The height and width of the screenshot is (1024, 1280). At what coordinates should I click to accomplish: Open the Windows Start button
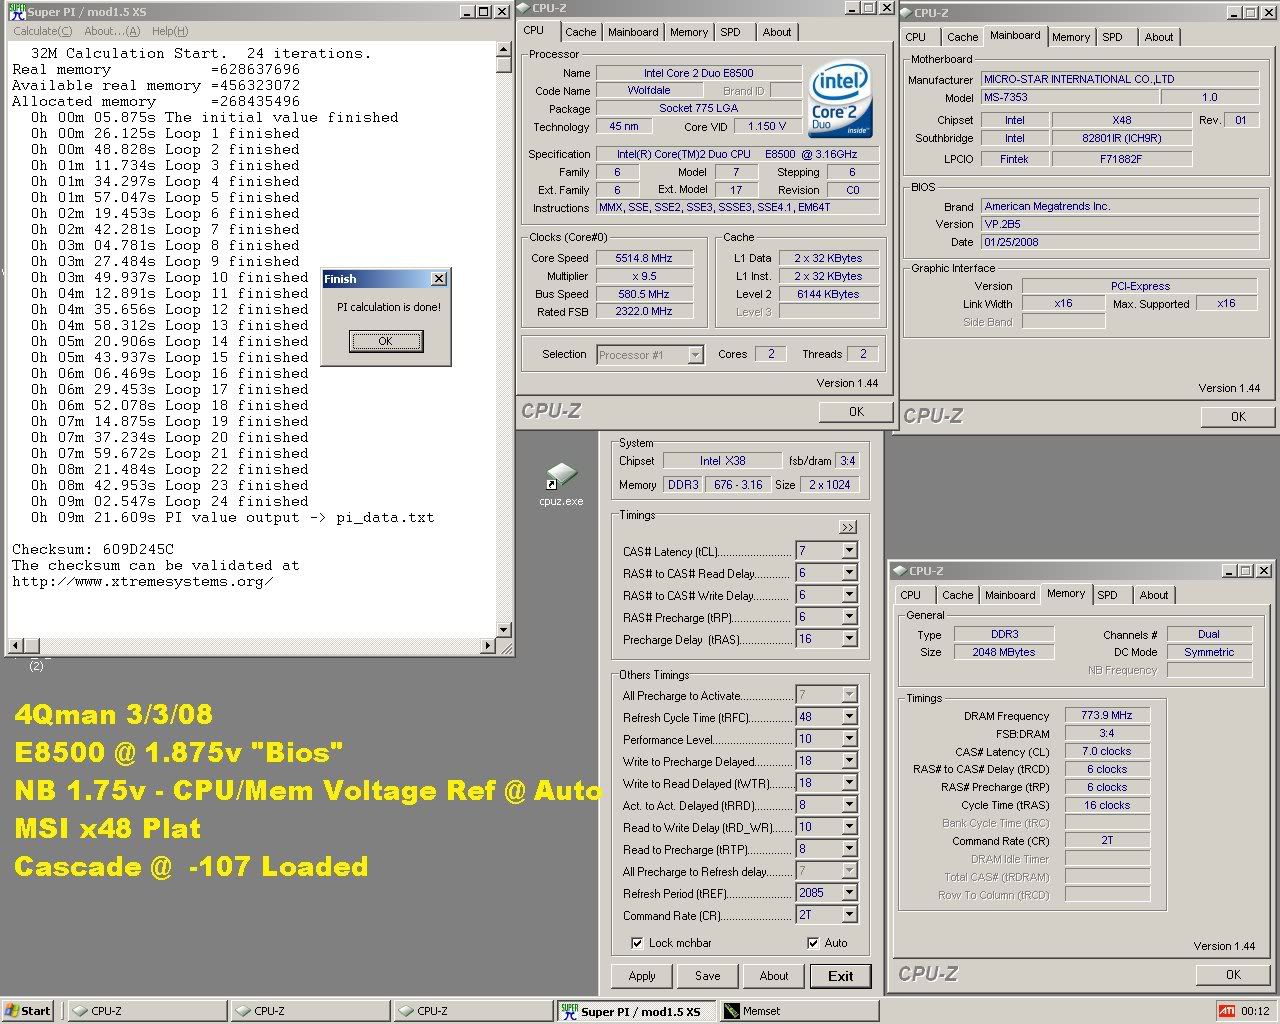[28, 1011]
